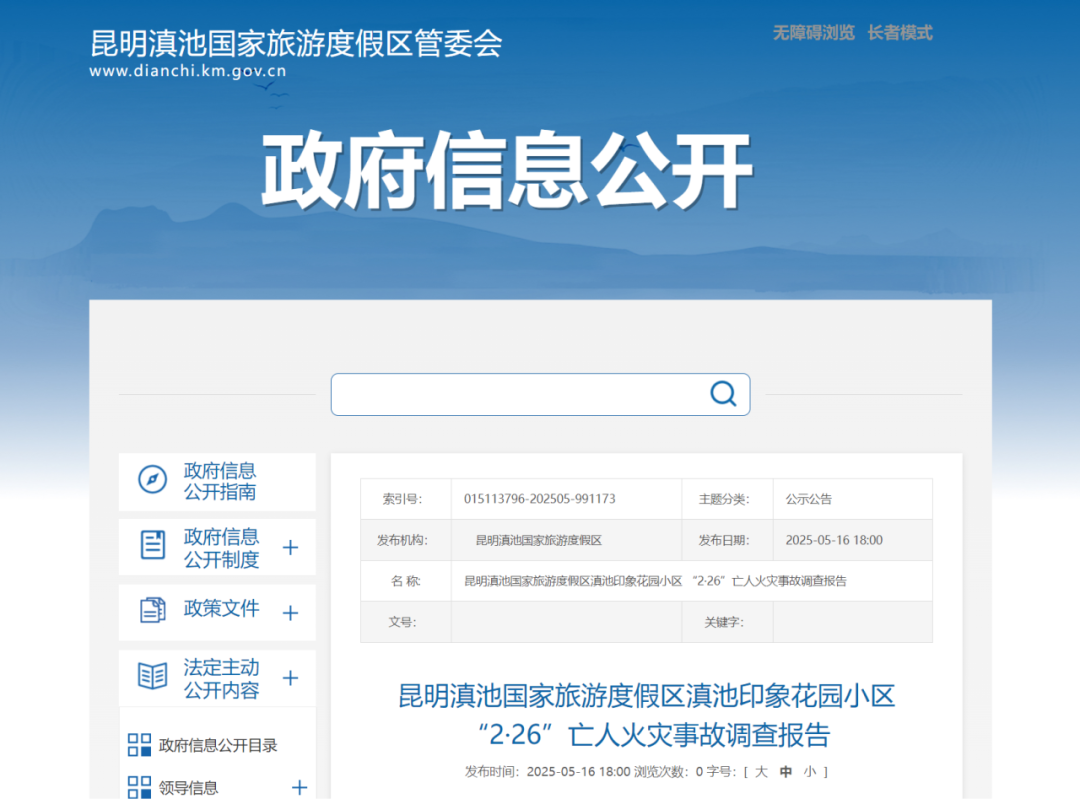Click the grid icon beside 领导信息
The height and width of the screenshot is (799, 1080).
tap(139, 787)
